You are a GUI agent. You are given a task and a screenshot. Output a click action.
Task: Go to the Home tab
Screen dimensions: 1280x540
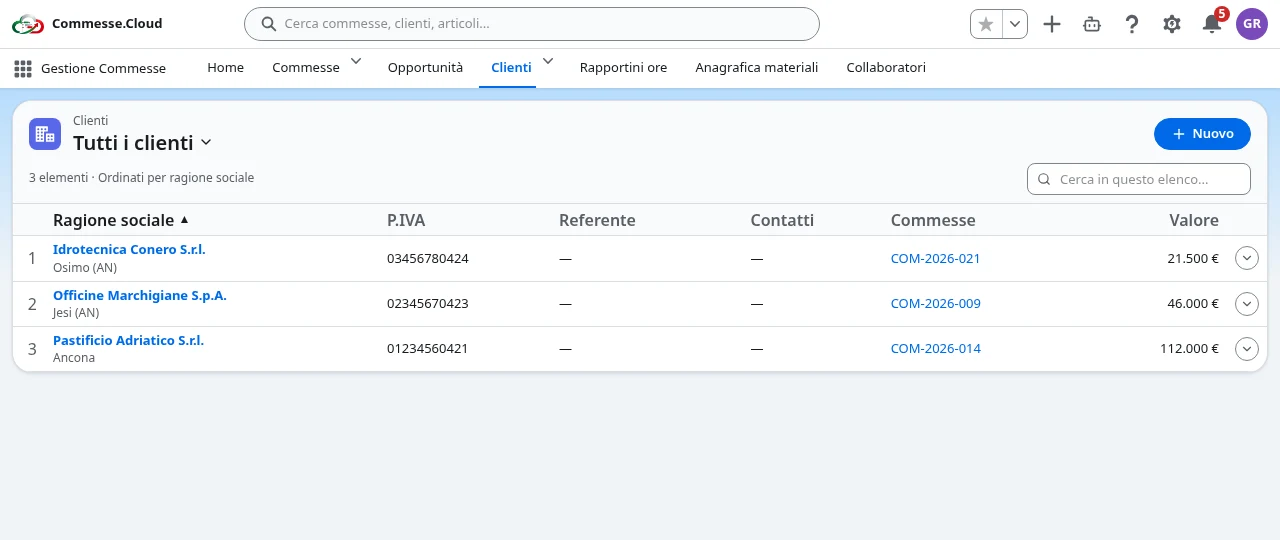(226, 68)
